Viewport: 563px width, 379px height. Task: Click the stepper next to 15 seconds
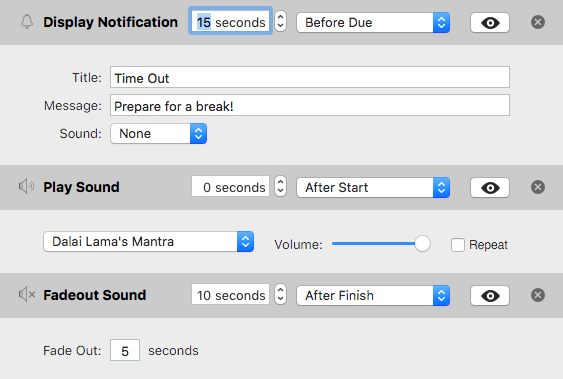280,21
